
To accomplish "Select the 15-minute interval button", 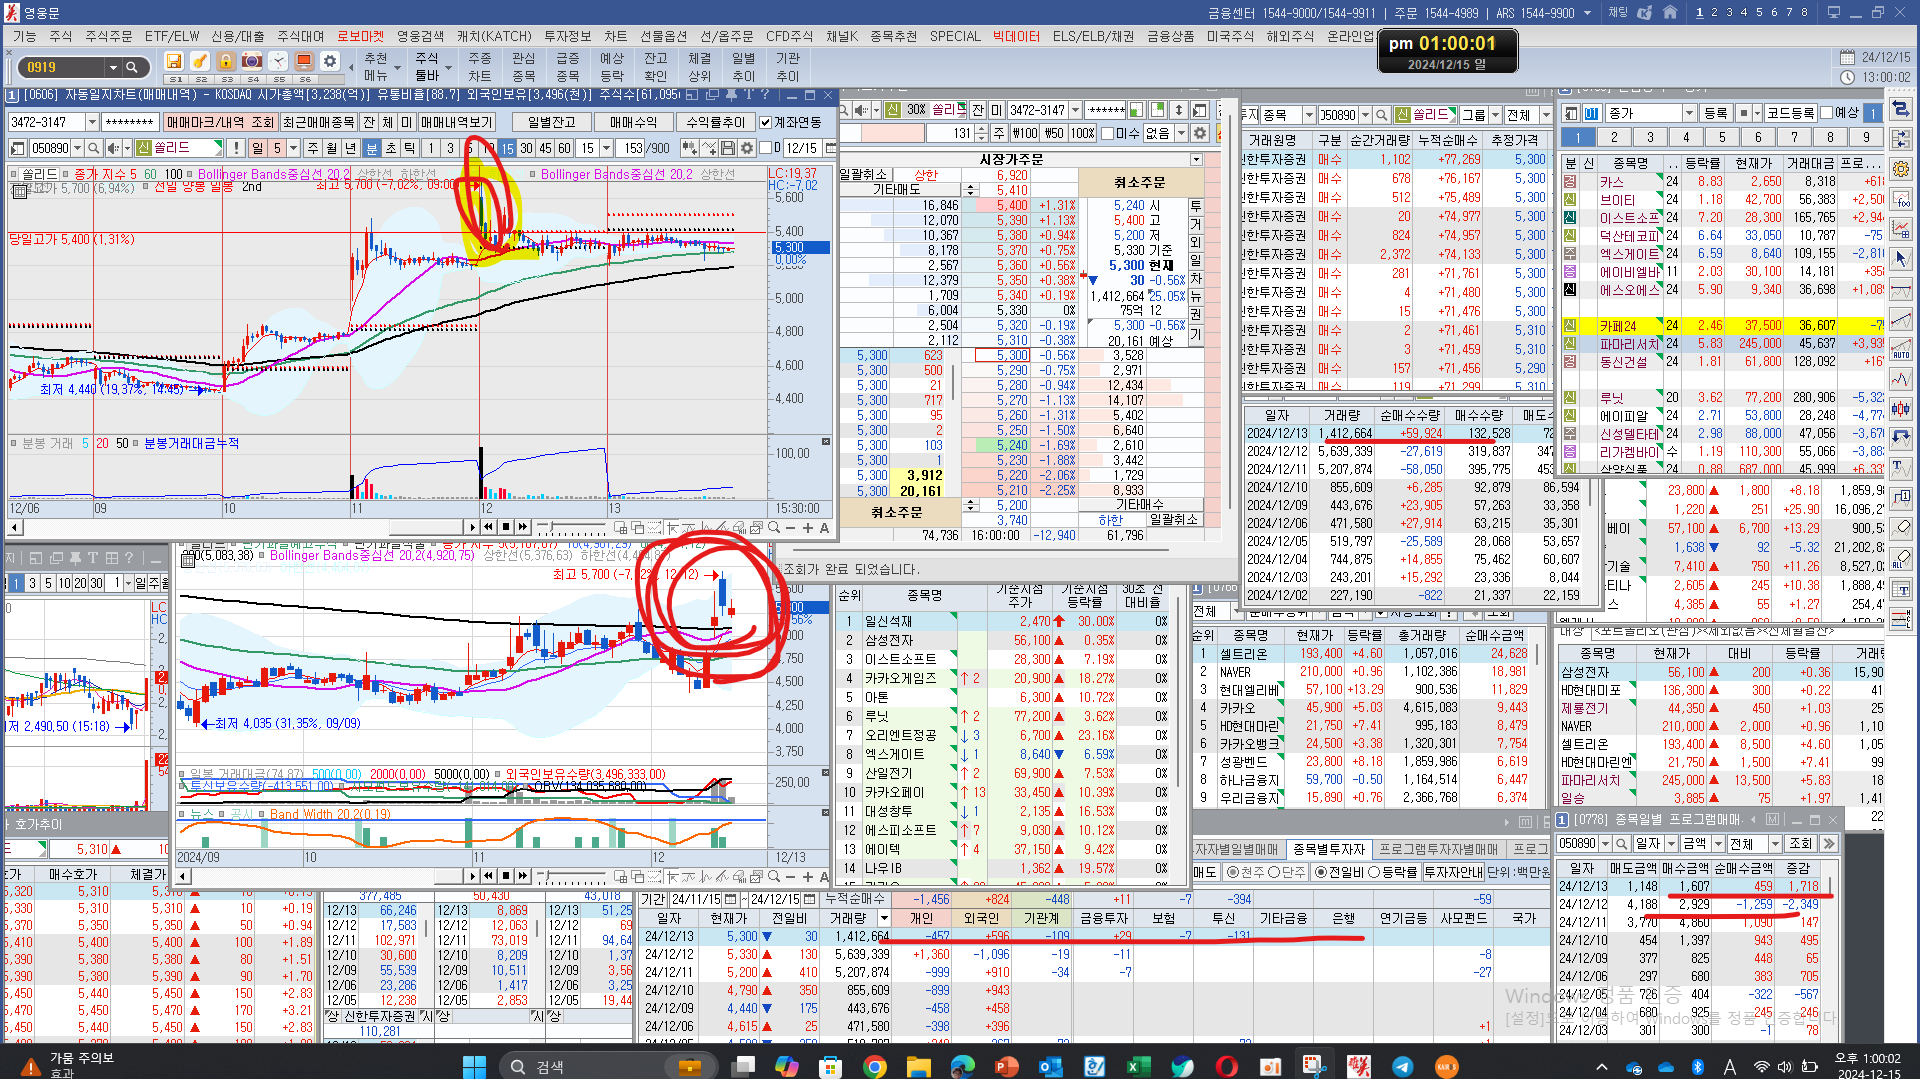I will click(x=507, y=148).
